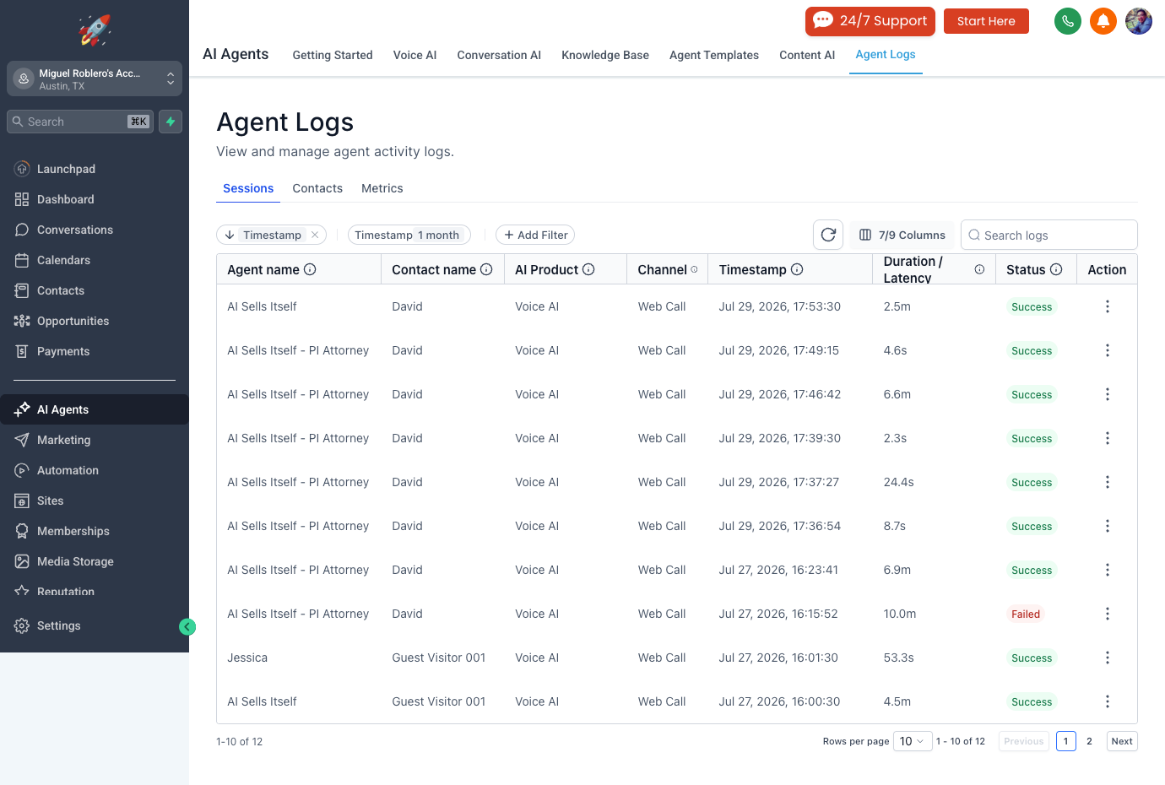
Task: Click the green phone dialer icon
Action: pyautogui.click(x=1067, y=21)
